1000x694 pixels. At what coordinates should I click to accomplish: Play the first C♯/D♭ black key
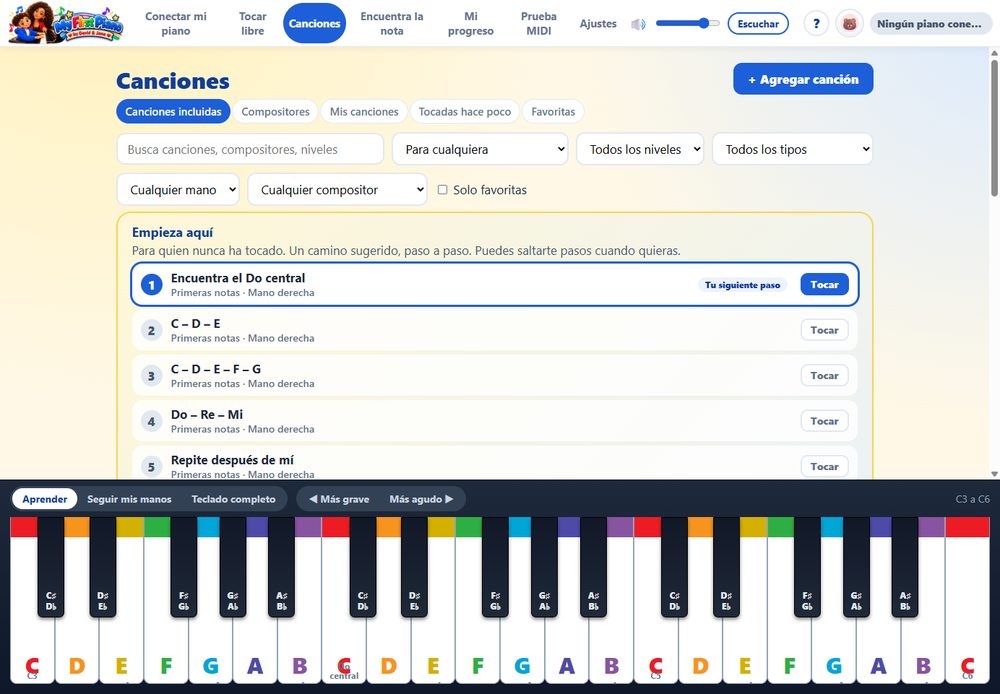(x=51, y=566)
